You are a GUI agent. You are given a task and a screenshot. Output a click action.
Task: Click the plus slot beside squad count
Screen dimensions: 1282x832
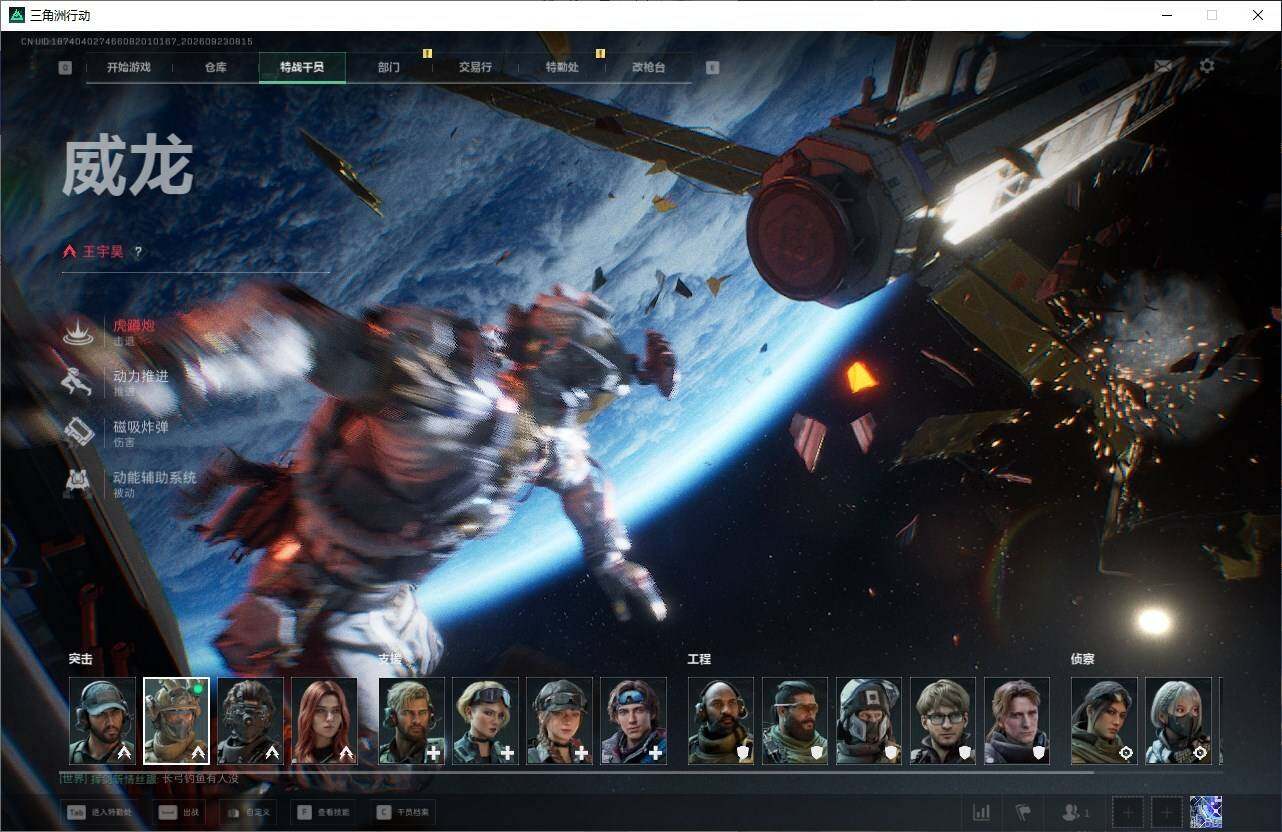[x=1127, y=812]
